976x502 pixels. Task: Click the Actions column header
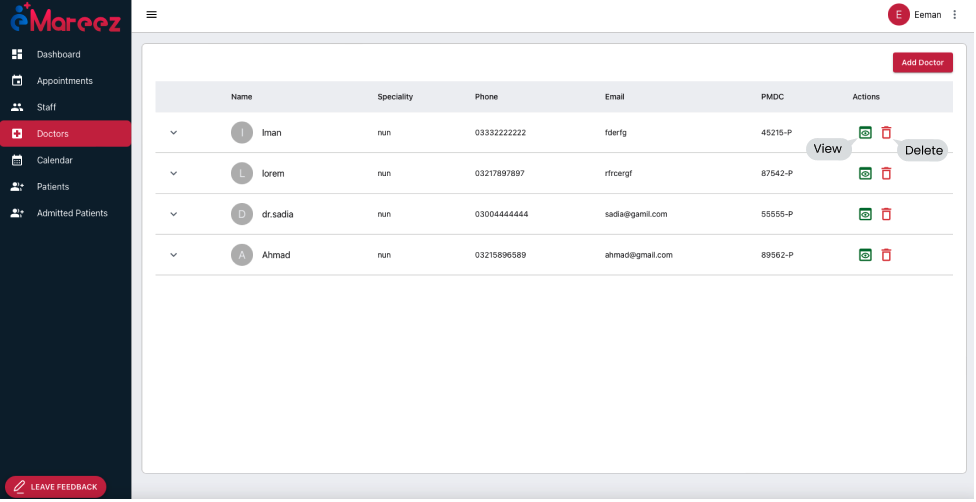[866, 97]
